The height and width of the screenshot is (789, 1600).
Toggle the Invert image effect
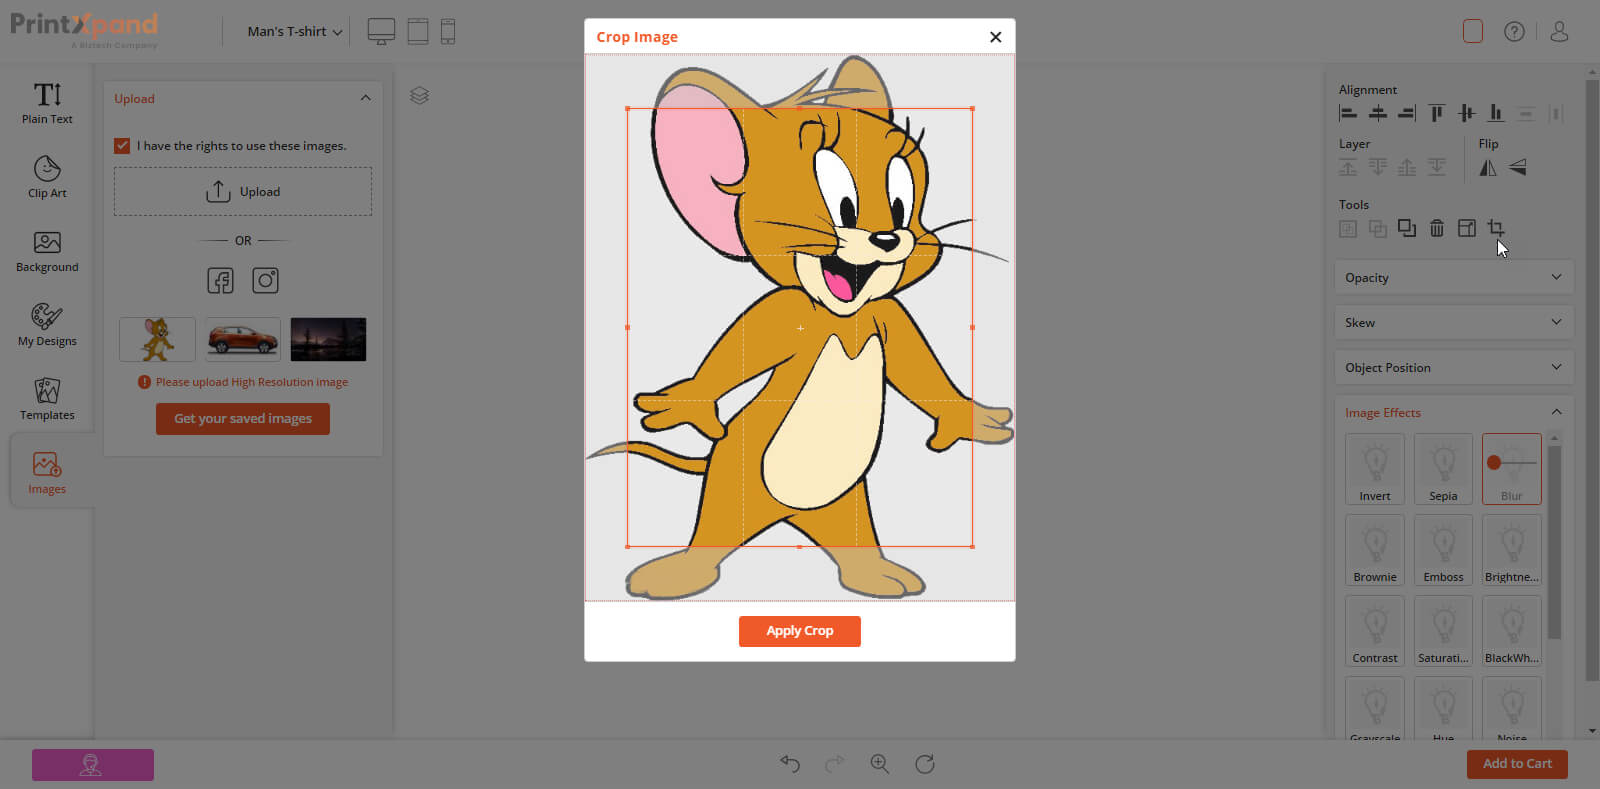1374,469
